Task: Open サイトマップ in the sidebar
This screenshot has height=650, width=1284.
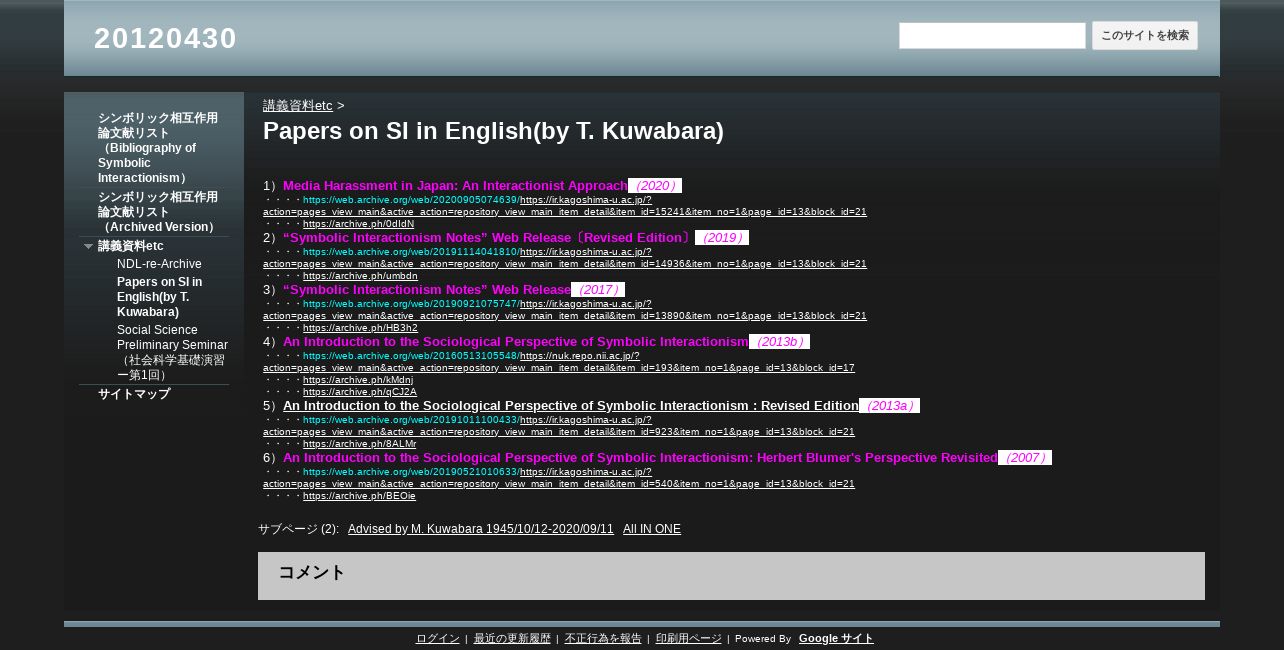Action: 134,395
